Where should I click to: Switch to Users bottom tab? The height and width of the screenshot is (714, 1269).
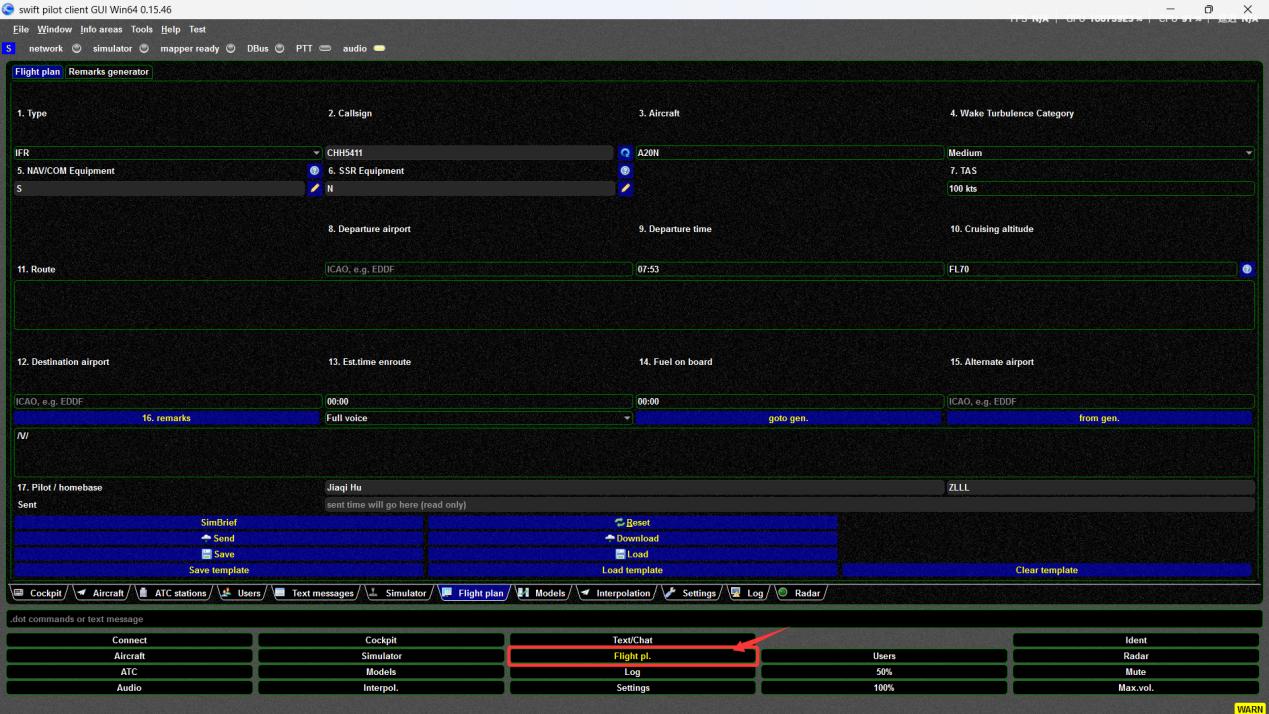pyautogui.click(x=241, y=593)
